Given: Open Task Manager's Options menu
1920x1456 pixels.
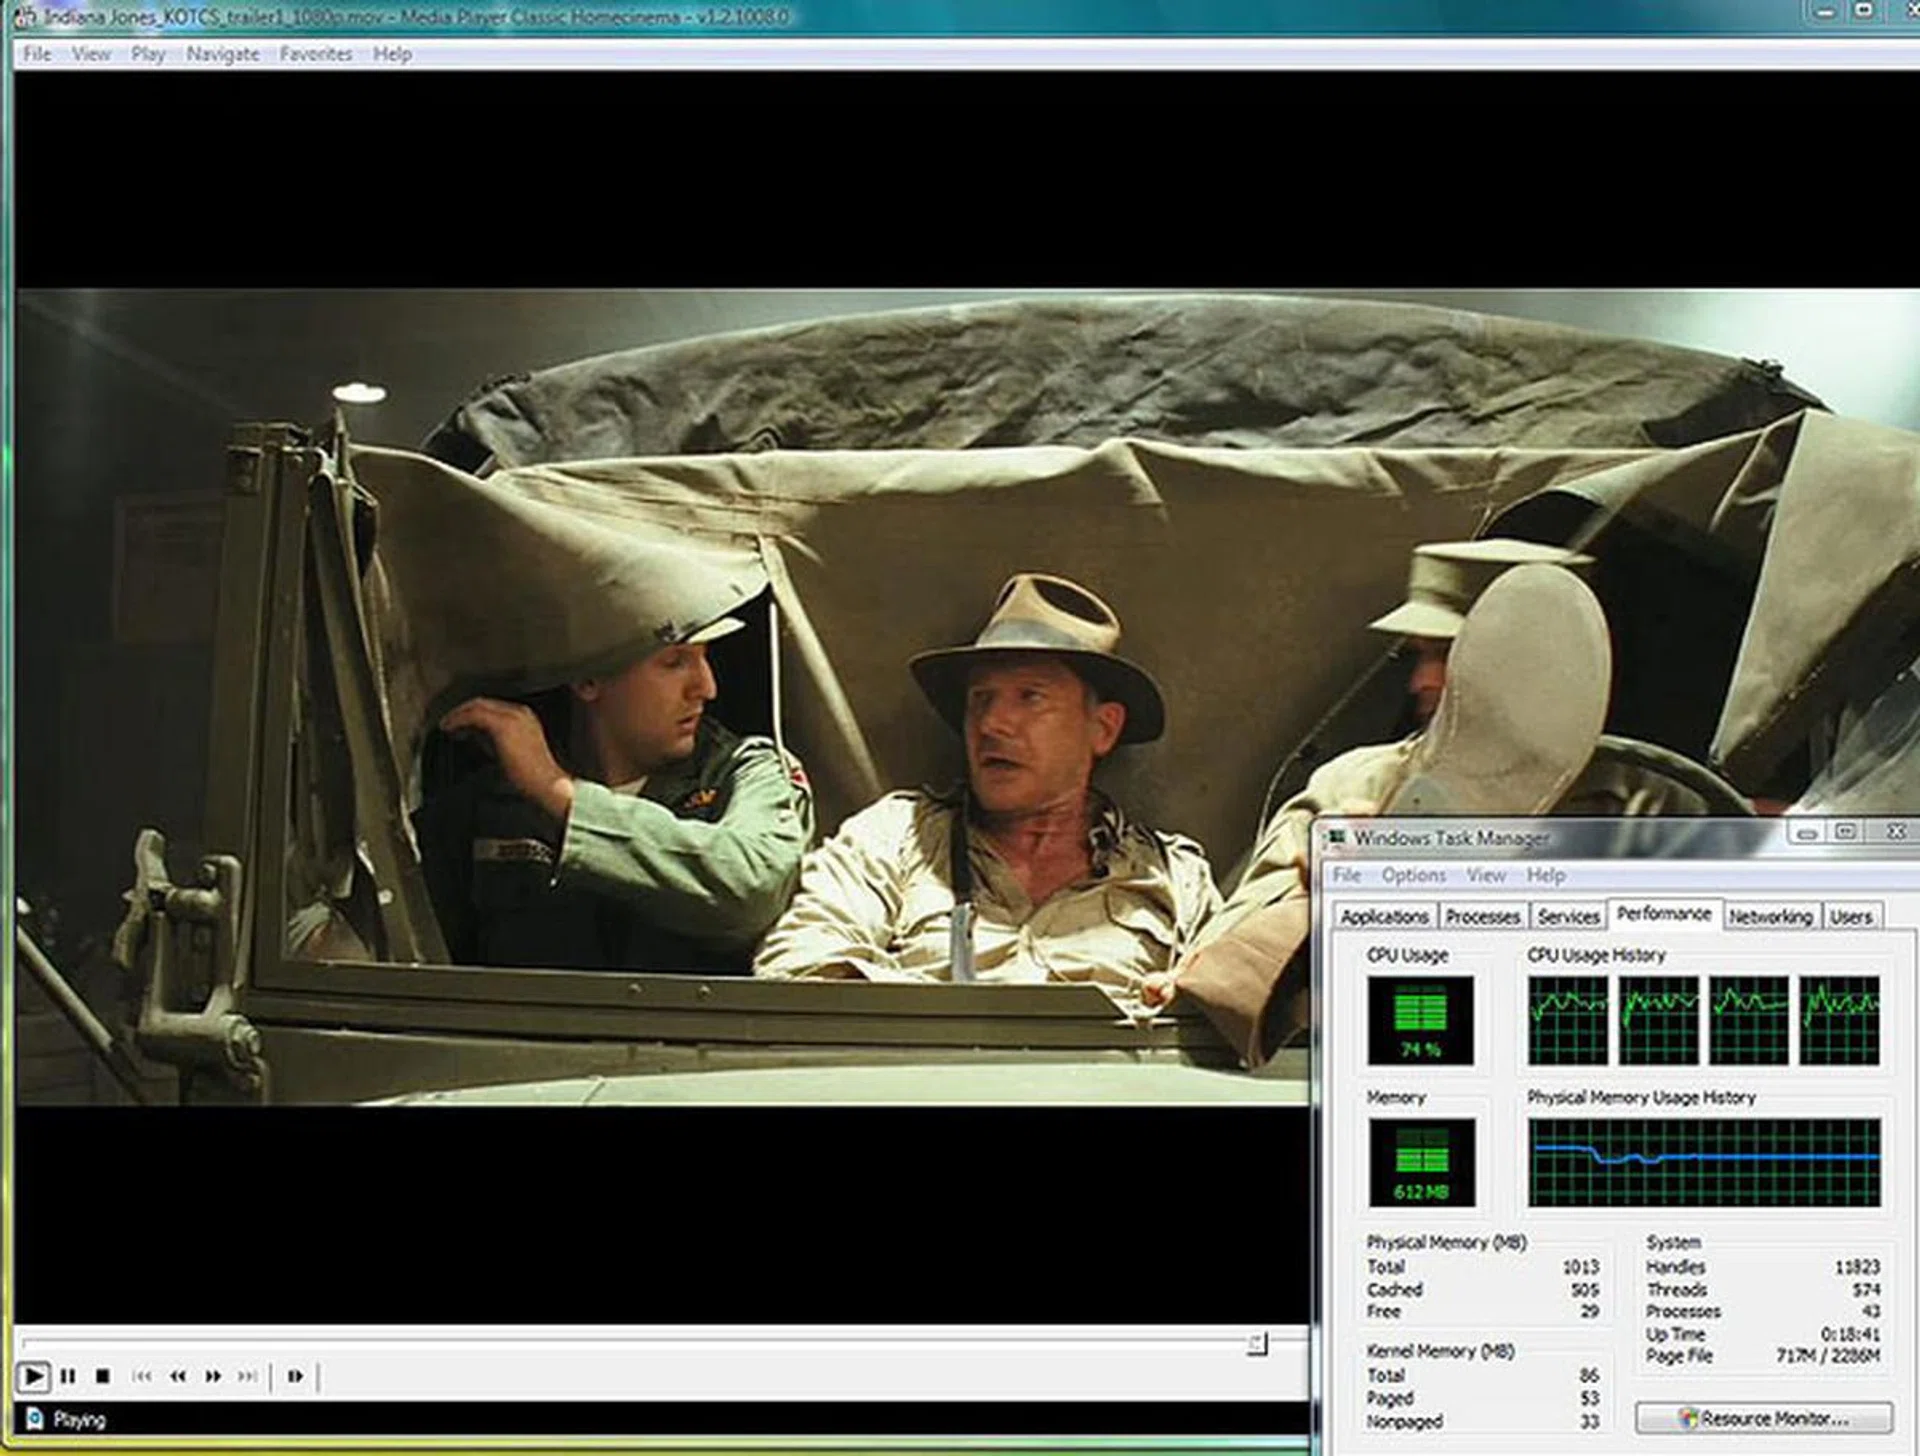Looking at the screenshot, I should coord(1413,875).
